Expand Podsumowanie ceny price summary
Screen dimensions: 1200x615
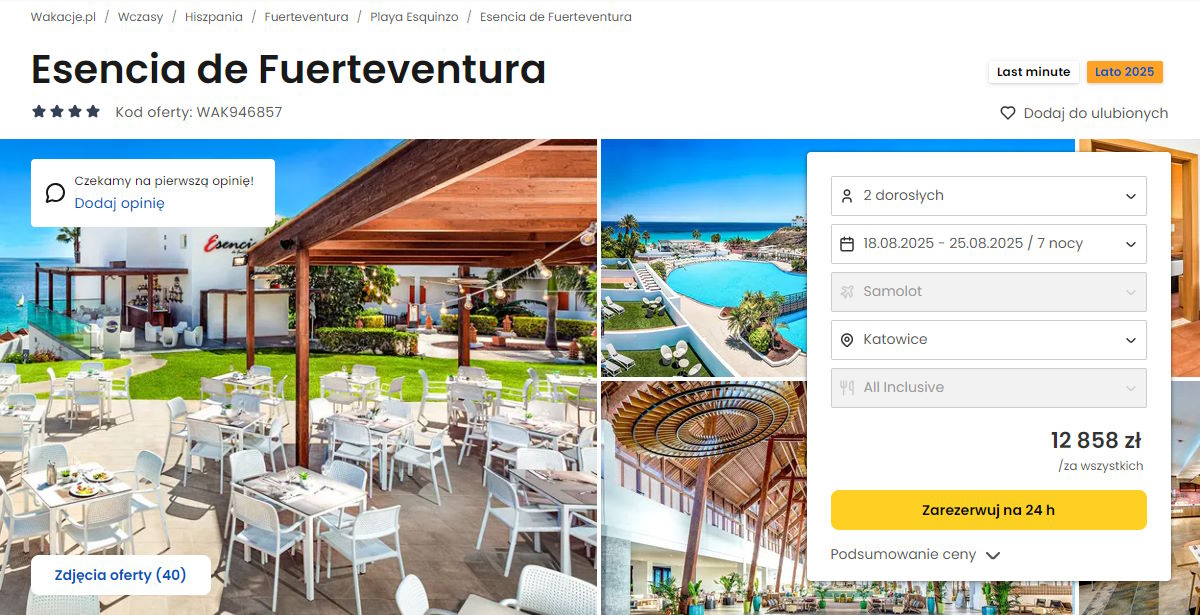915,555
